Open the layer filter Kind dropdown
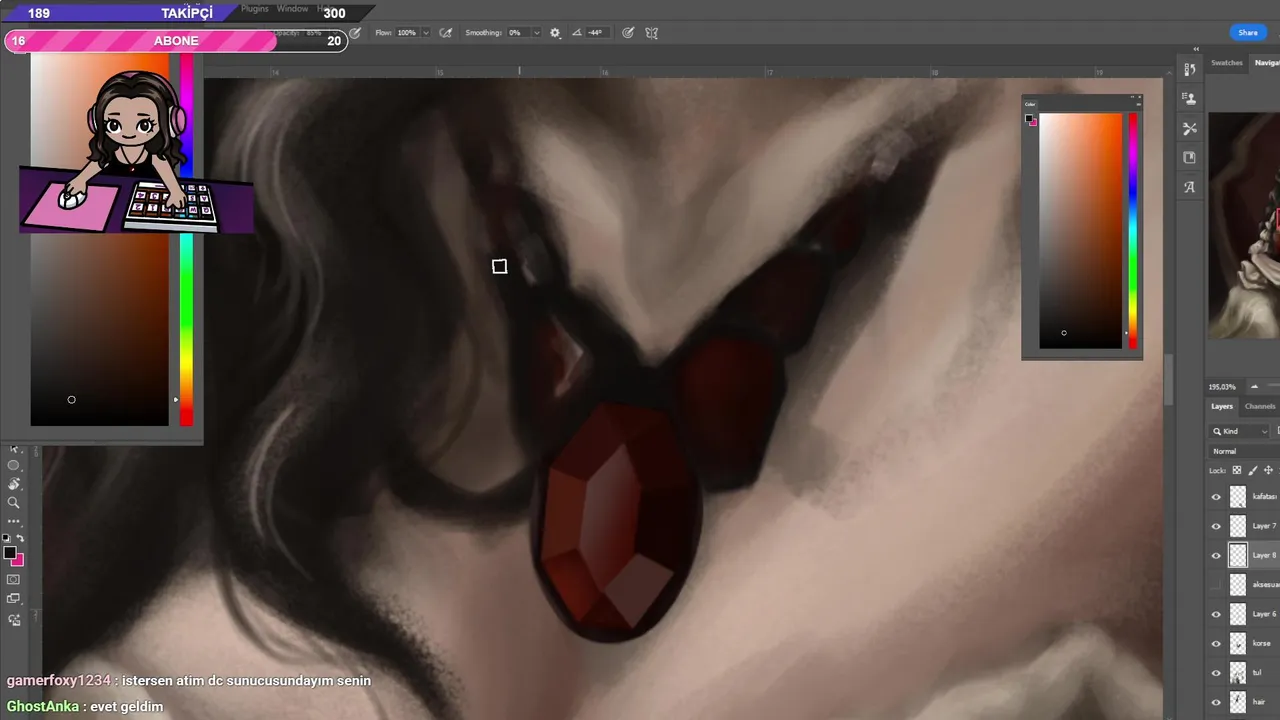Viewport: 1280px width, 720px height. [x=1240, y=431]
